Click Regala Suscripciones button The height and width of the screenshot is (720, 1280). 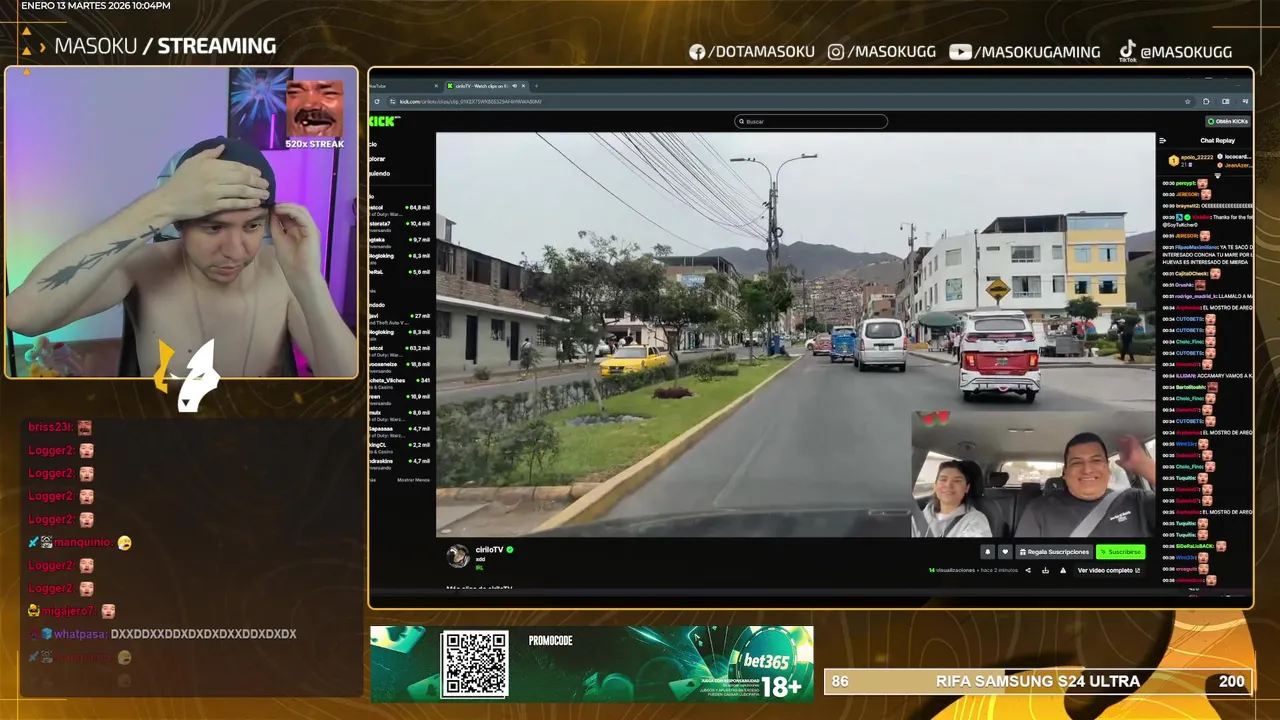1054,552
